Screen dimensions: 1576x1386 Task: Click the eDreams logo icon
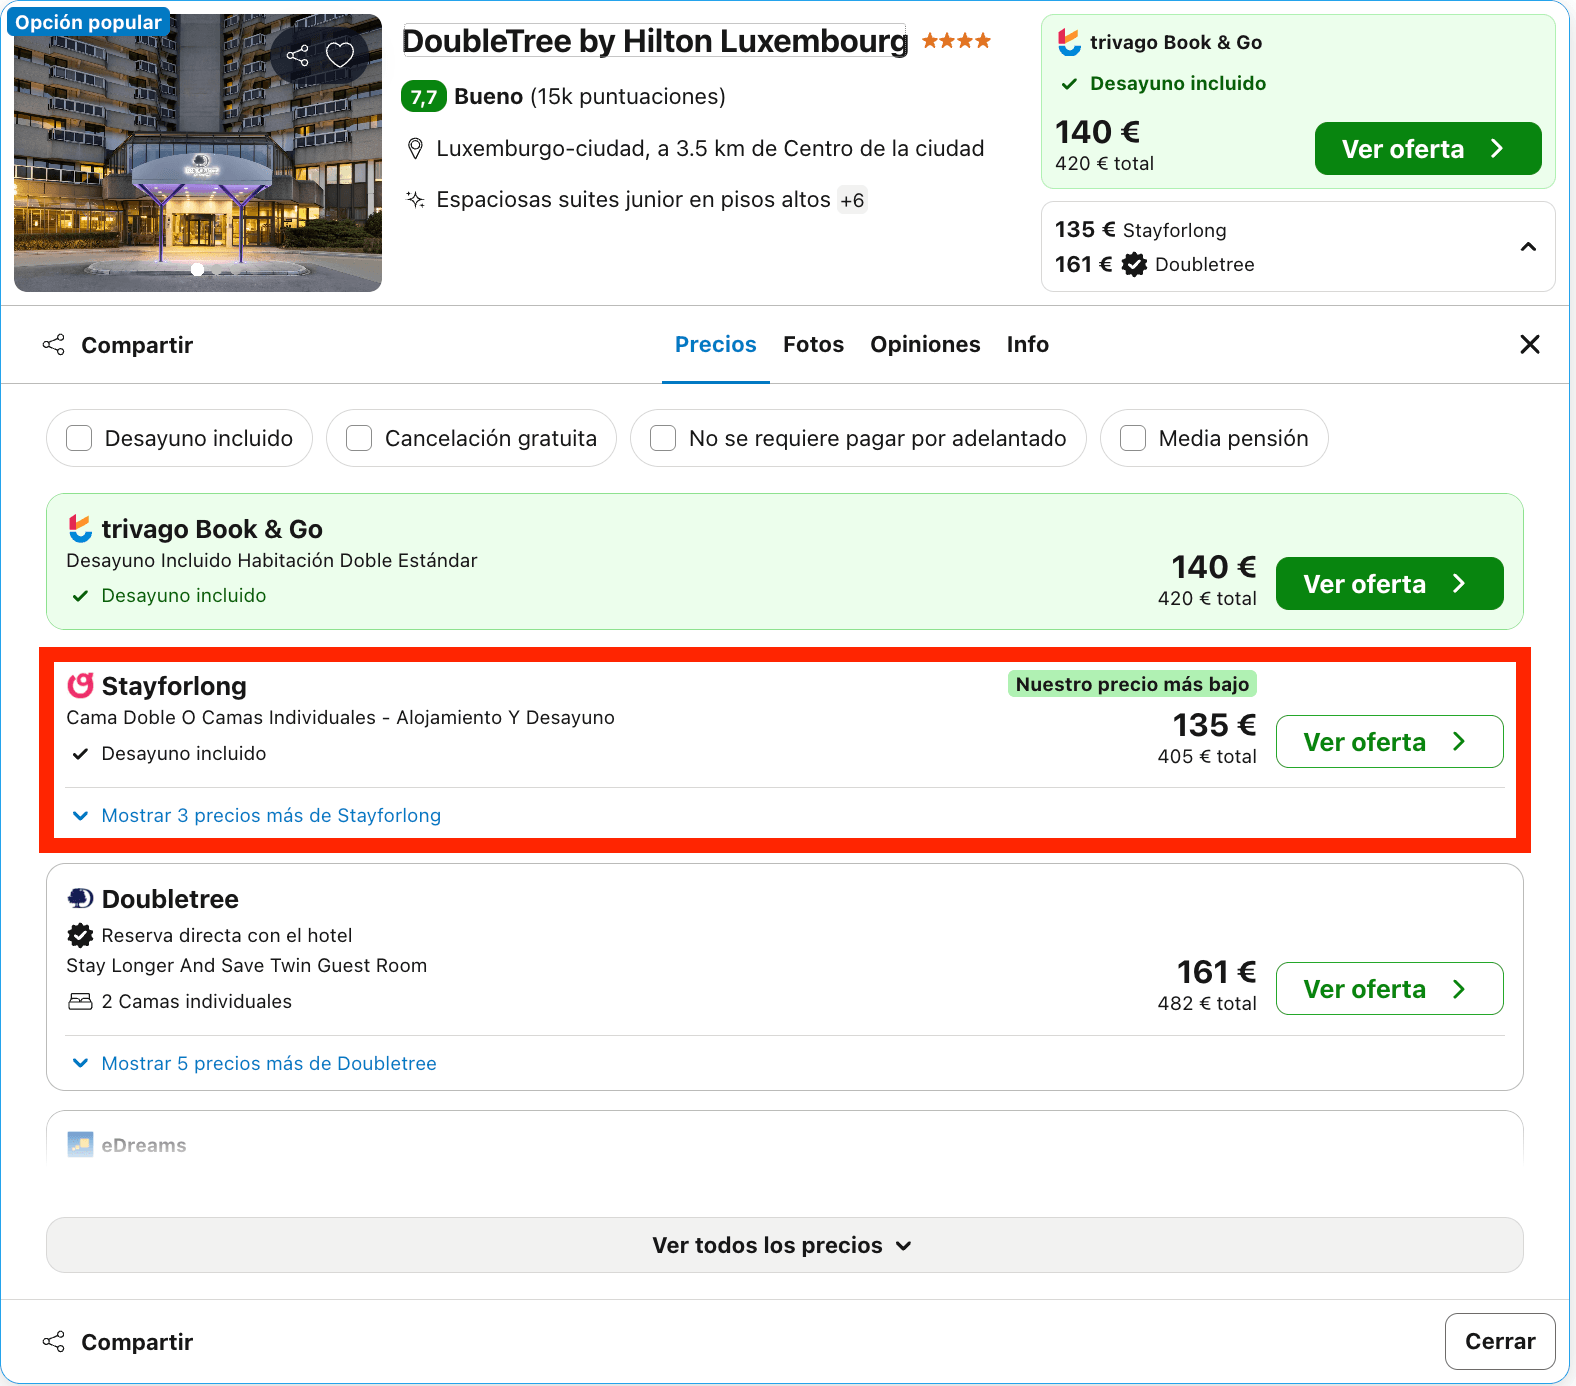point(80,1144)
